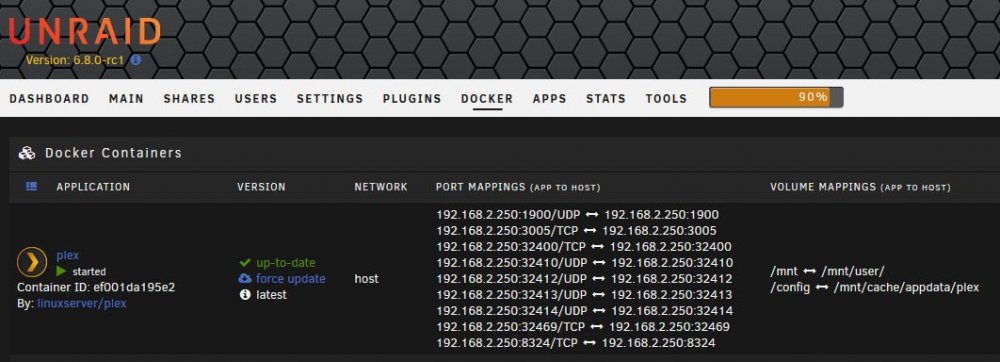Click the /config to /mnt/cache/appdata/plex mapping
This screenshot has height=362, width=1000.
[x=874, y=287]
